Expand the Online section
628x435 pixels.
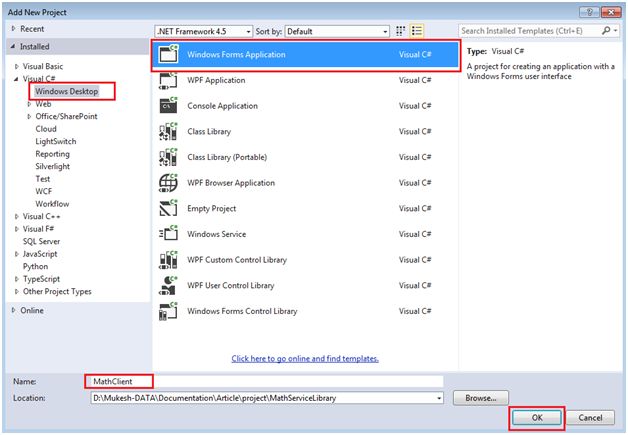[13, 310]
